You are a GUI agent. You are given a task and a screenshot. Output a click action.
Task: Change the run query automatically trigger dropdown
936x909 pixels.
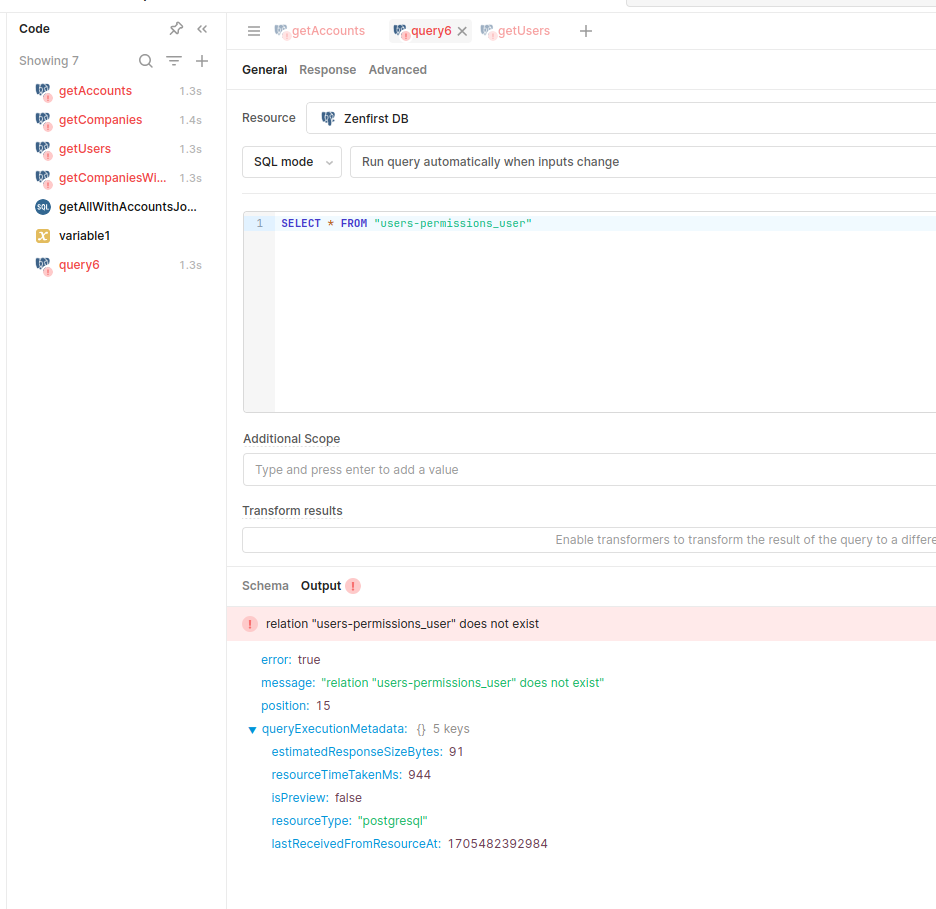(640, 162)
